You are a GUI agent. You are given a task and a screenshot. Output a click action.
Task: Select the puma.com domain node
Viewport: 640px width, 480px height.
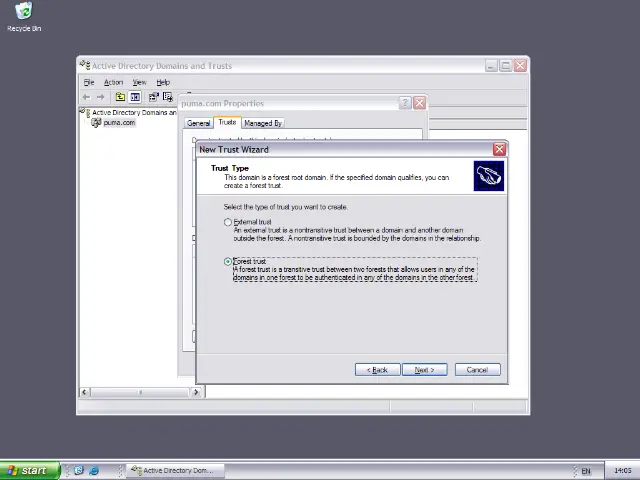[x=119, y=122]
